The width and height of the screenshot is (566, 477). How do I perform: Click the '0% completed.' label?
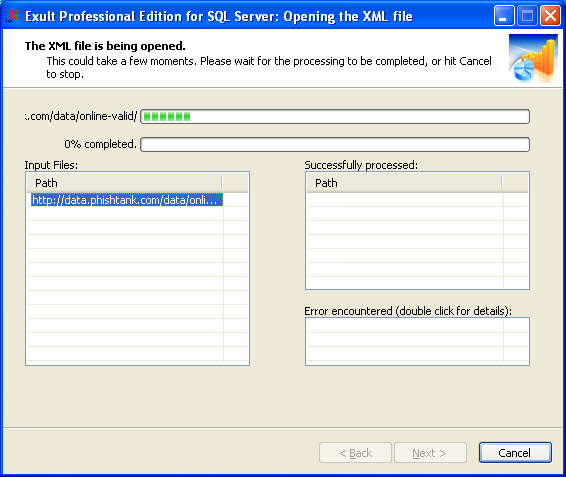tap(100, 144)
